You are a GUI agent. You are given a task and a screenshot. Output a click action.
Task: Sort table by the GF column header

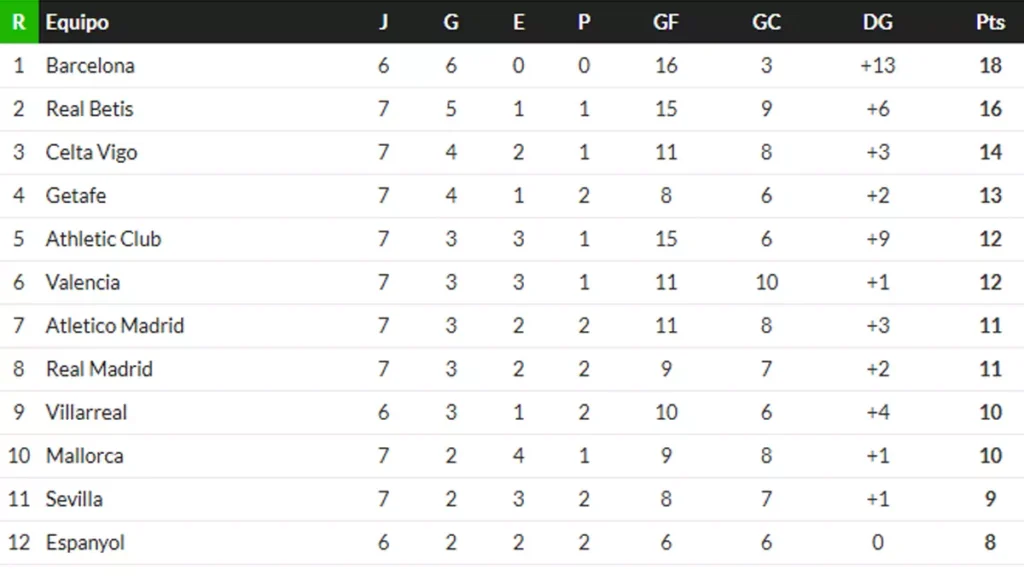[x=666, y=22]
